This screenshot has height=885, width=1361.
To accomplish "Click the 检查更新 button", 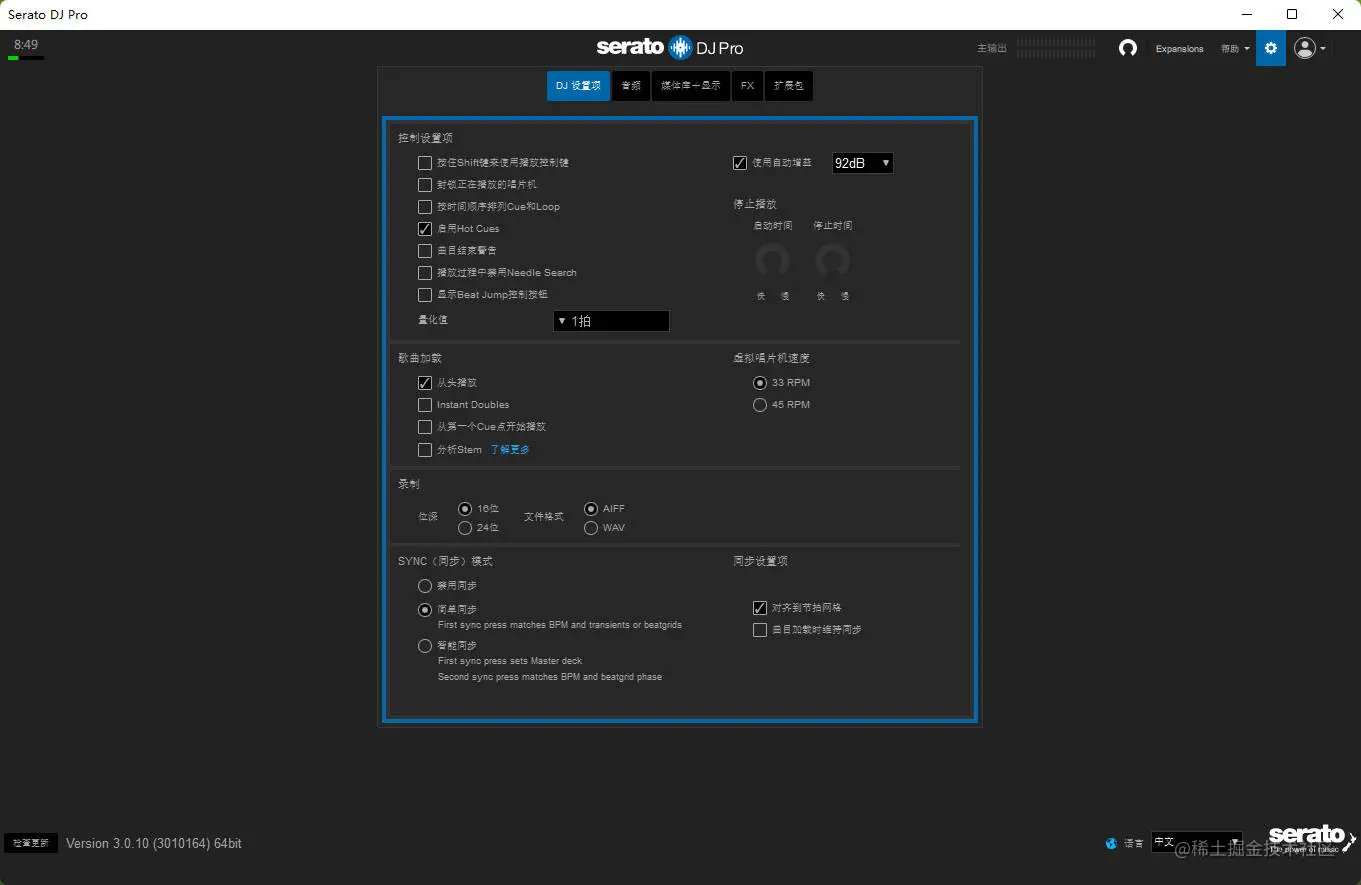I will (31, 843).
